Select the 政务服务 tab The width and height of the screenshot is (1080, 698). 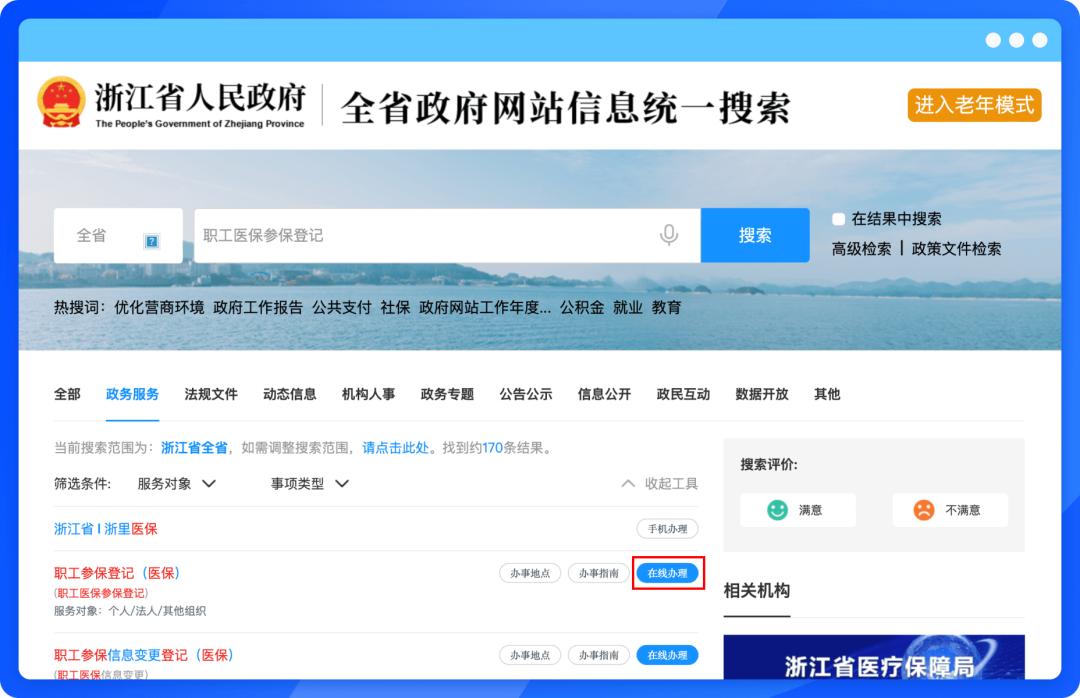coord(132,394)
